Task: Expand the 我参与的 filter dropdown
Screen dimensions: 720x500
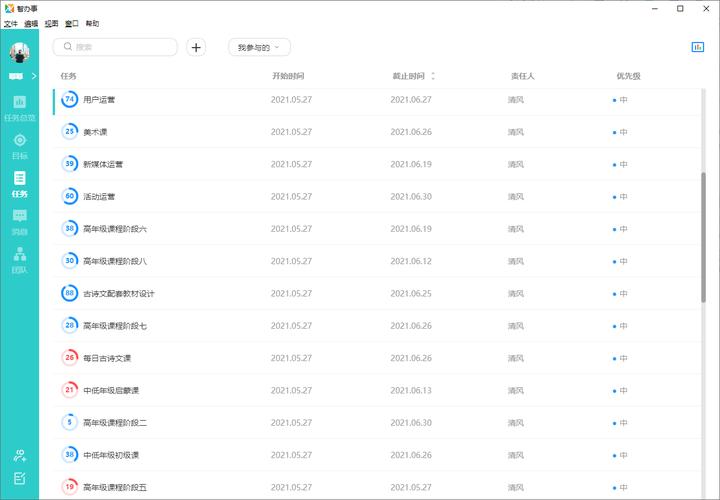Action: pos(259,47)
